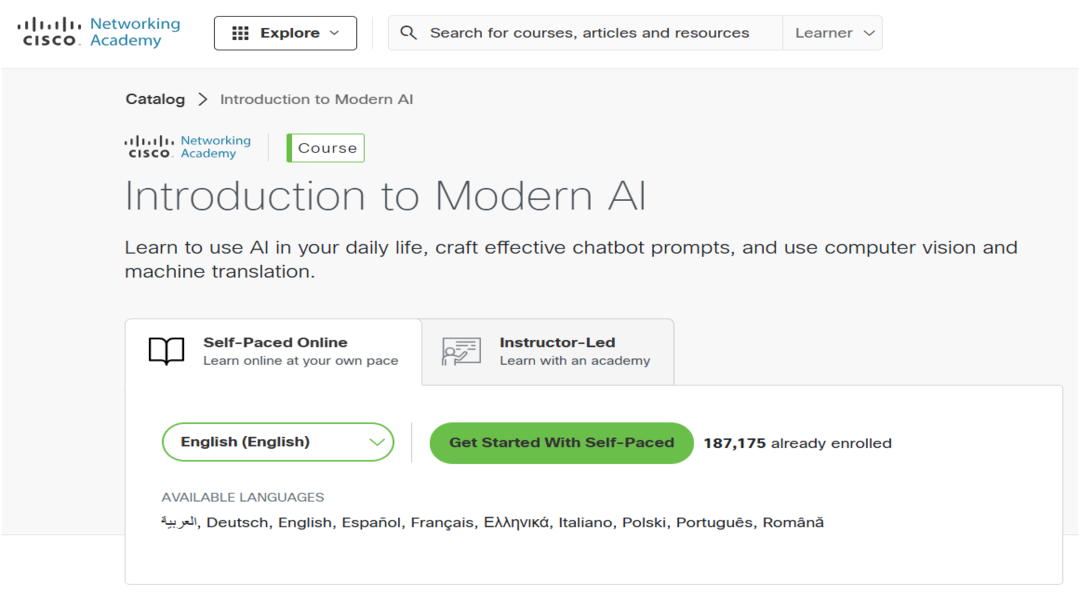Select the Instructor-Led tab
The width and height of the screenshot is (1080, 600).
coord(557,351)
